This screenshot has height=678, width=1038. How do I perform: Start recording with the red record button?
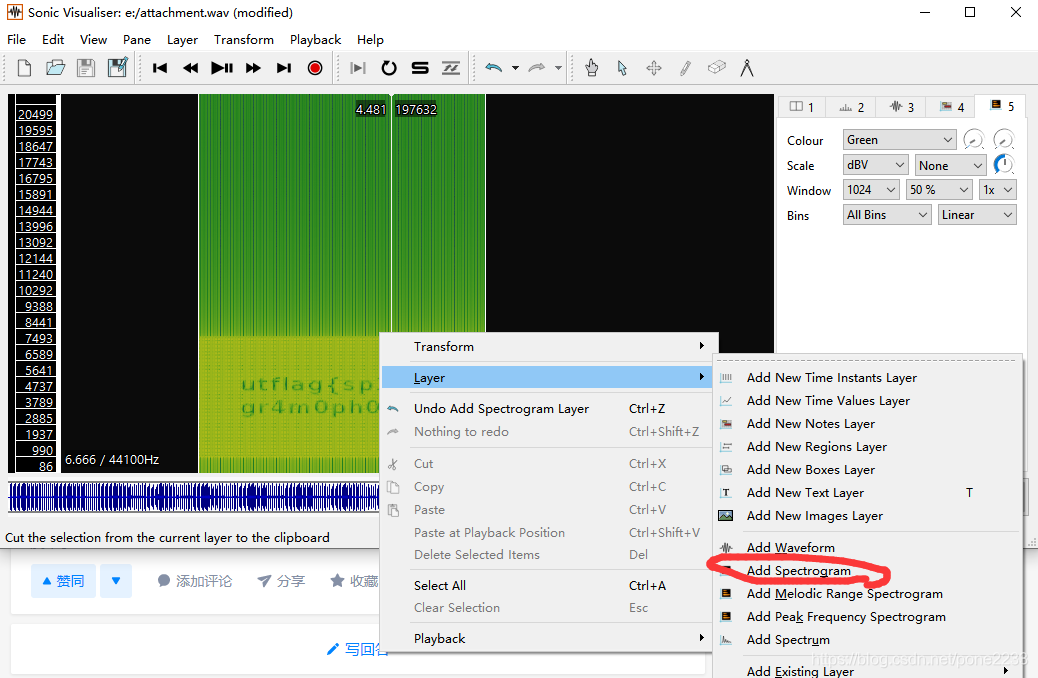pyautogui.click(x=315, y=68)
